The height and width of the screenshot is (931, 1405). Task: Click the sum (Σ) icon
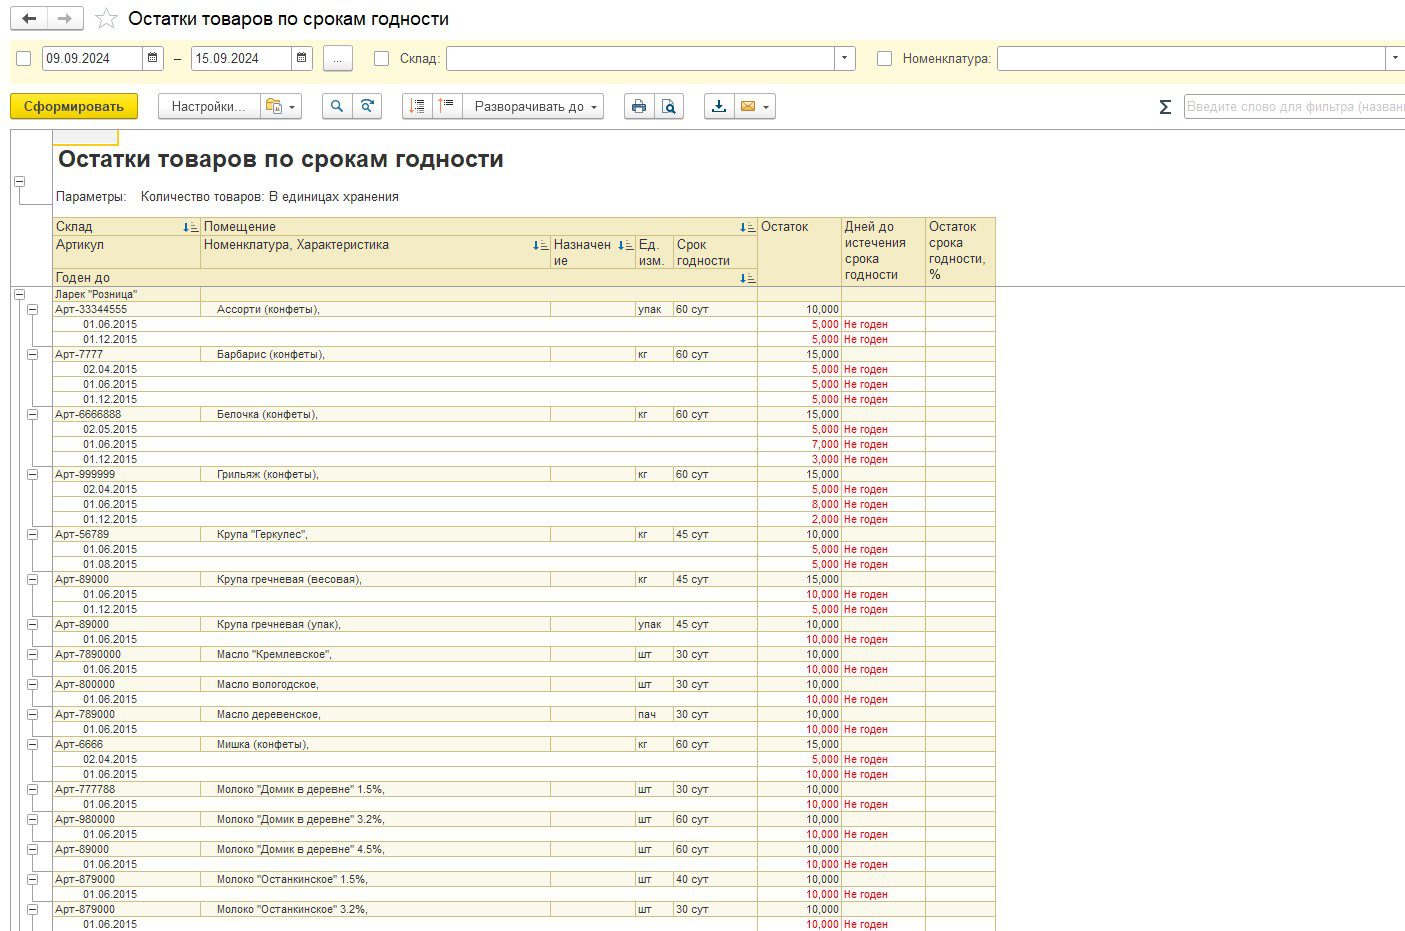point(1165,107)
